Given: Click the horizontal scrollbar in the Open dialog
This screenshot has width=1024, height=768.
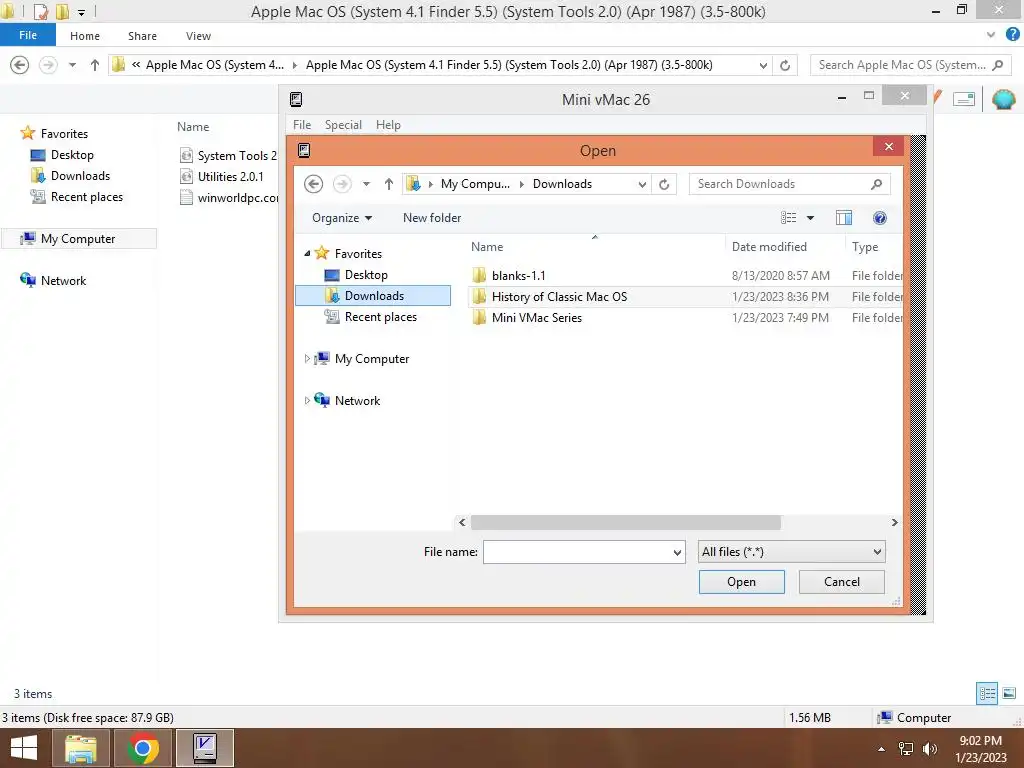Looking at the screenshot, I should [x=626, y=522].
